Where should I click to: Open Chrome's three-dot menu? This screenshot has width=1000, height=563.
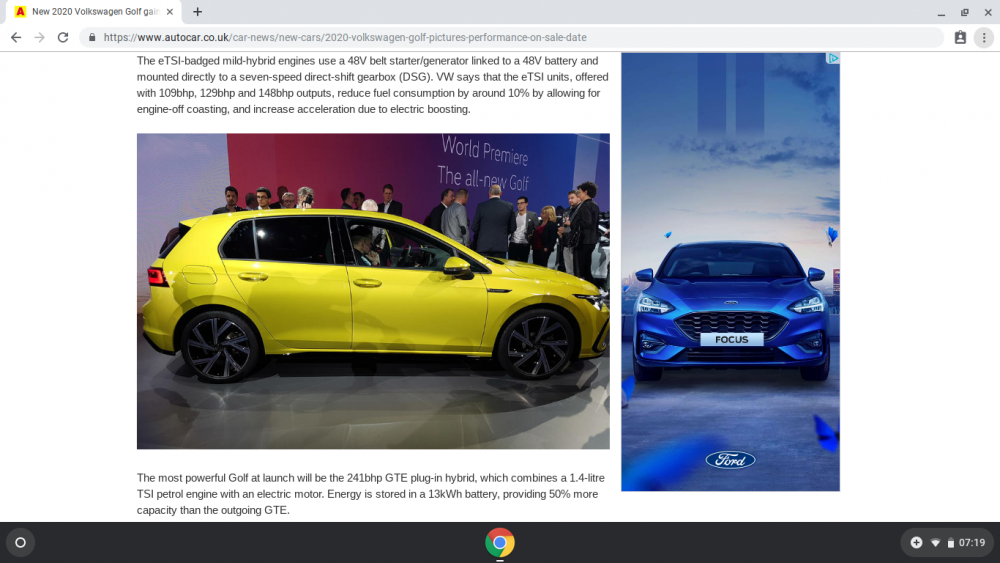(984, 38)
